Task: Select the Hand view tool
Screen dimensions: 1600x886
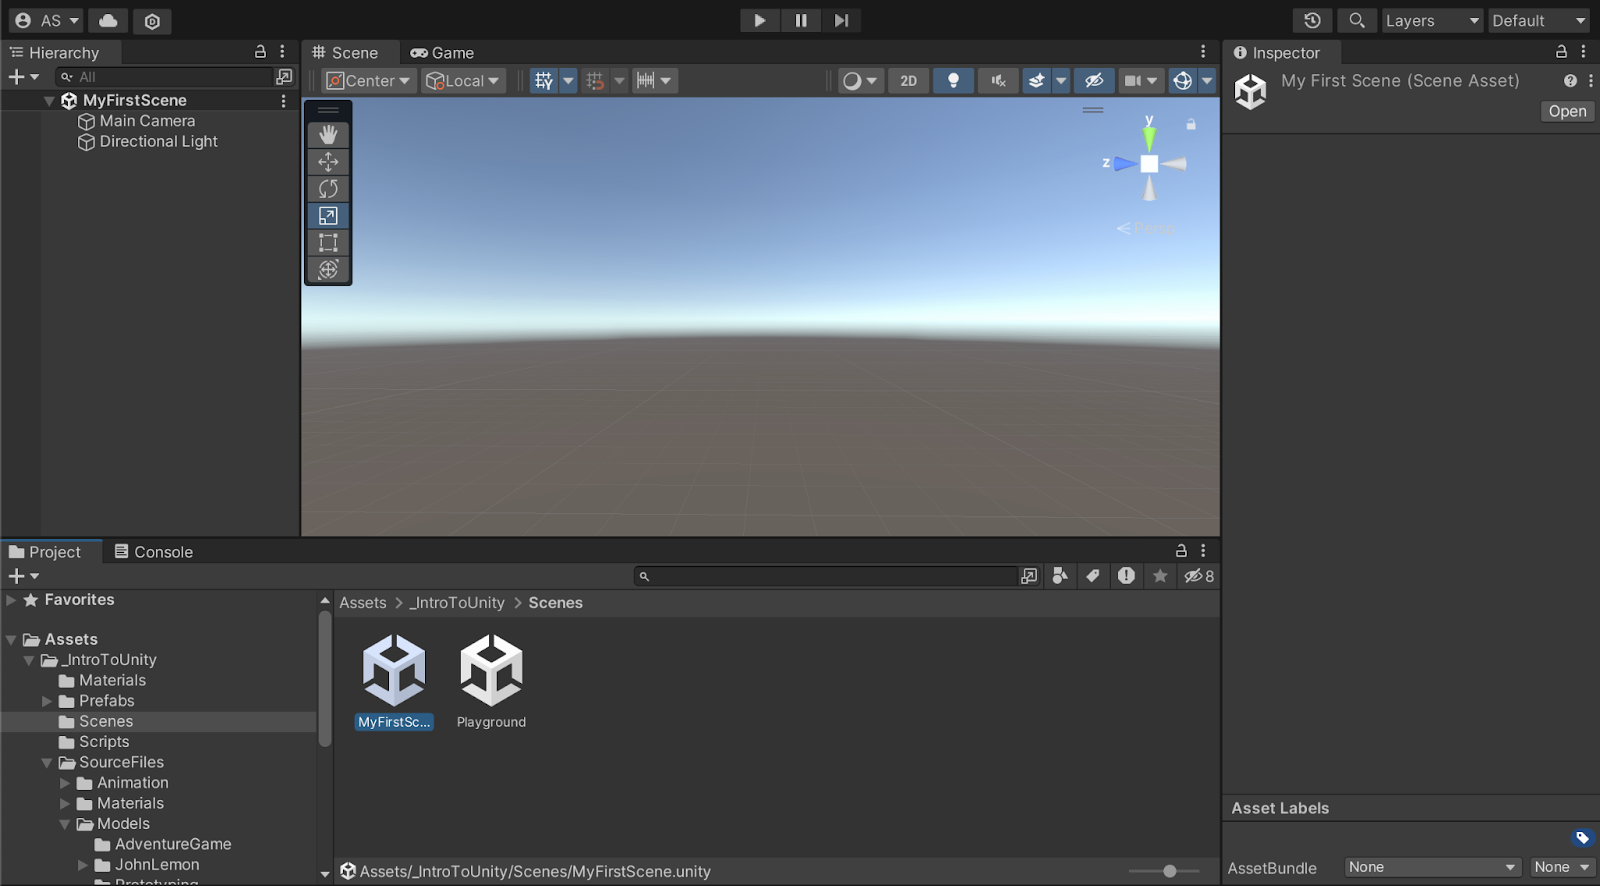Action: [328, 135]
